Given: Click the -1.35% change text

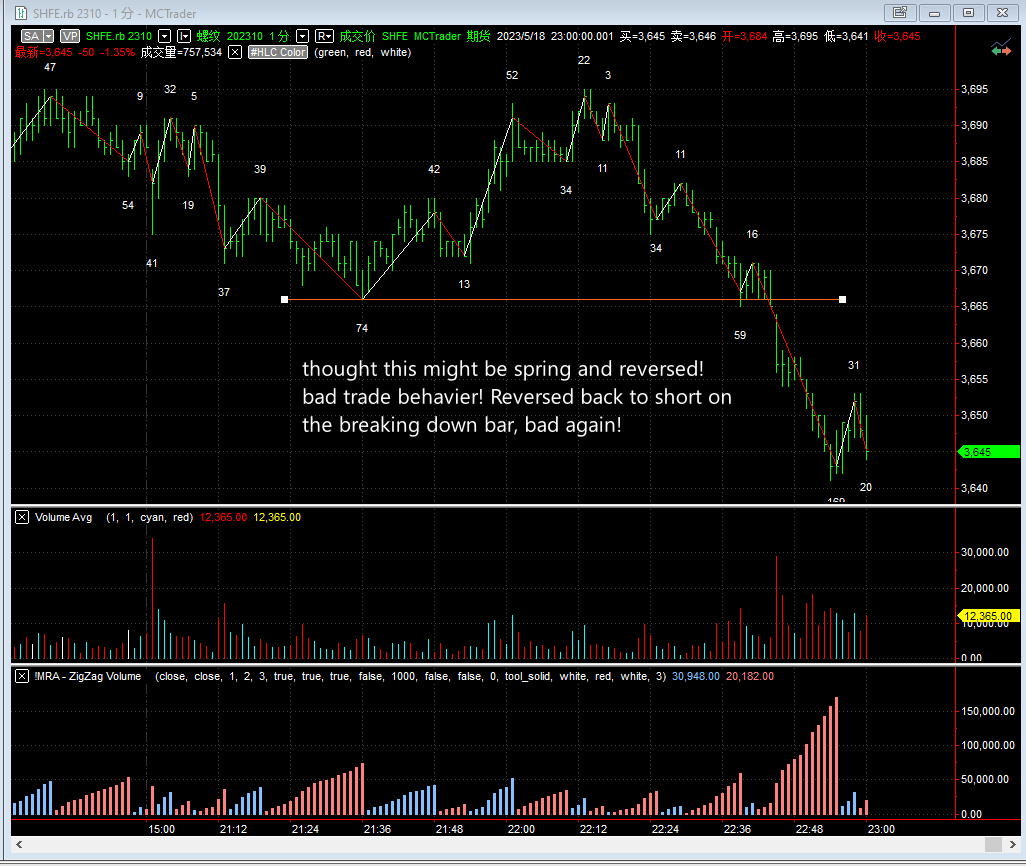Looking at the screenshot, I should [117, 52].
